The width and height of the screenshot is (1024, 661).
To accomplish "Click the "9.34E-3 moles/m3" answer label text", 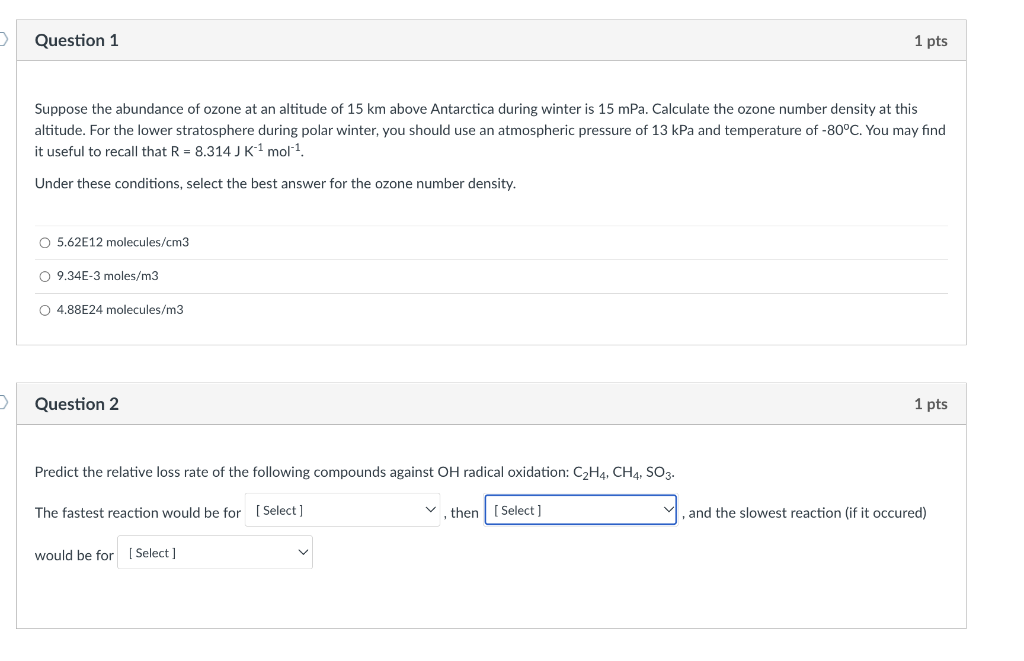I will pyautogui.click(x=108, y=276).
